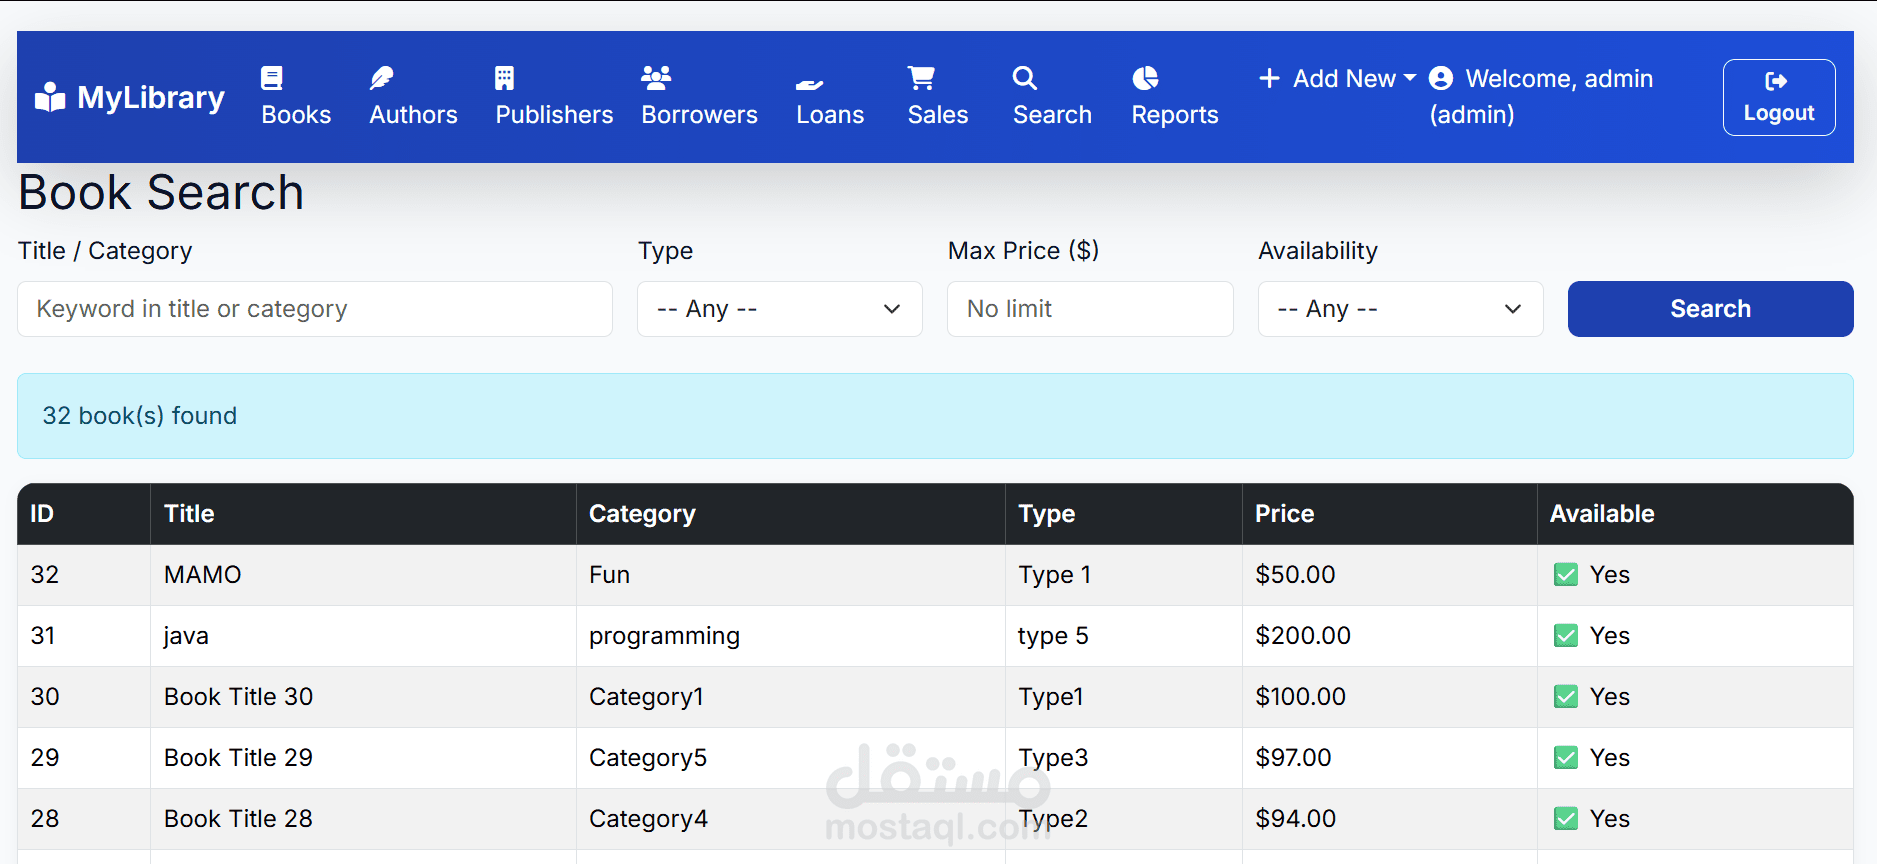Click the Publishers building icon

pos(505,78)
